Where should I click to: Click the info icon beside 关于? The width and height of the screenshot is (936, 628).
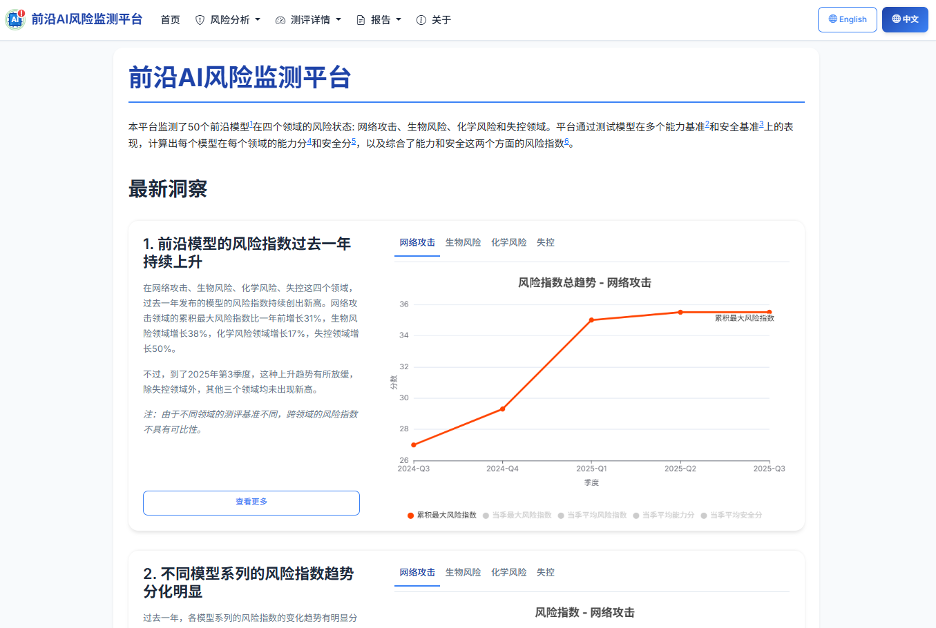[421, 20]
